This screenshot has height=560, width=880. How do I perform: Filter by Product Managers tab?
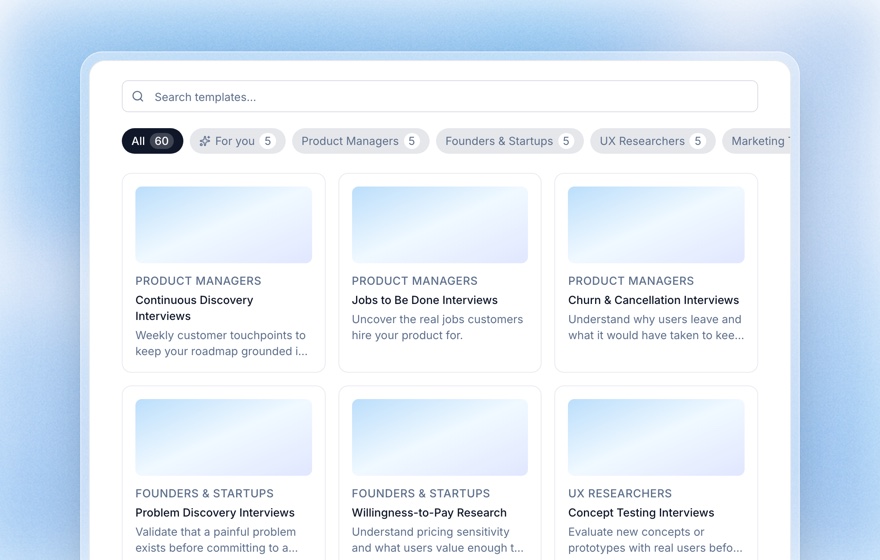360,141
